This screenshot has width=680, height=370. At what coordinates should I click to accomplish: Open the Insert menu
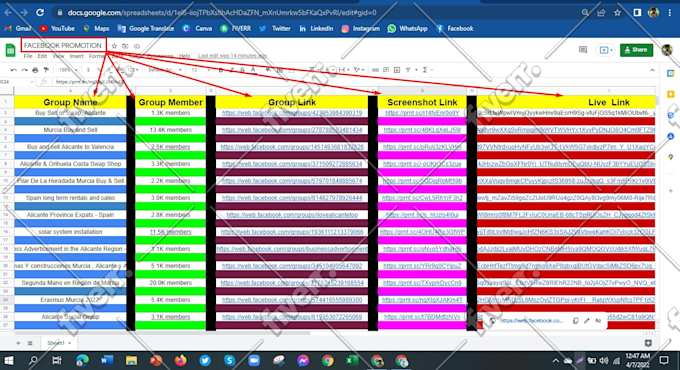click(76, 56)
